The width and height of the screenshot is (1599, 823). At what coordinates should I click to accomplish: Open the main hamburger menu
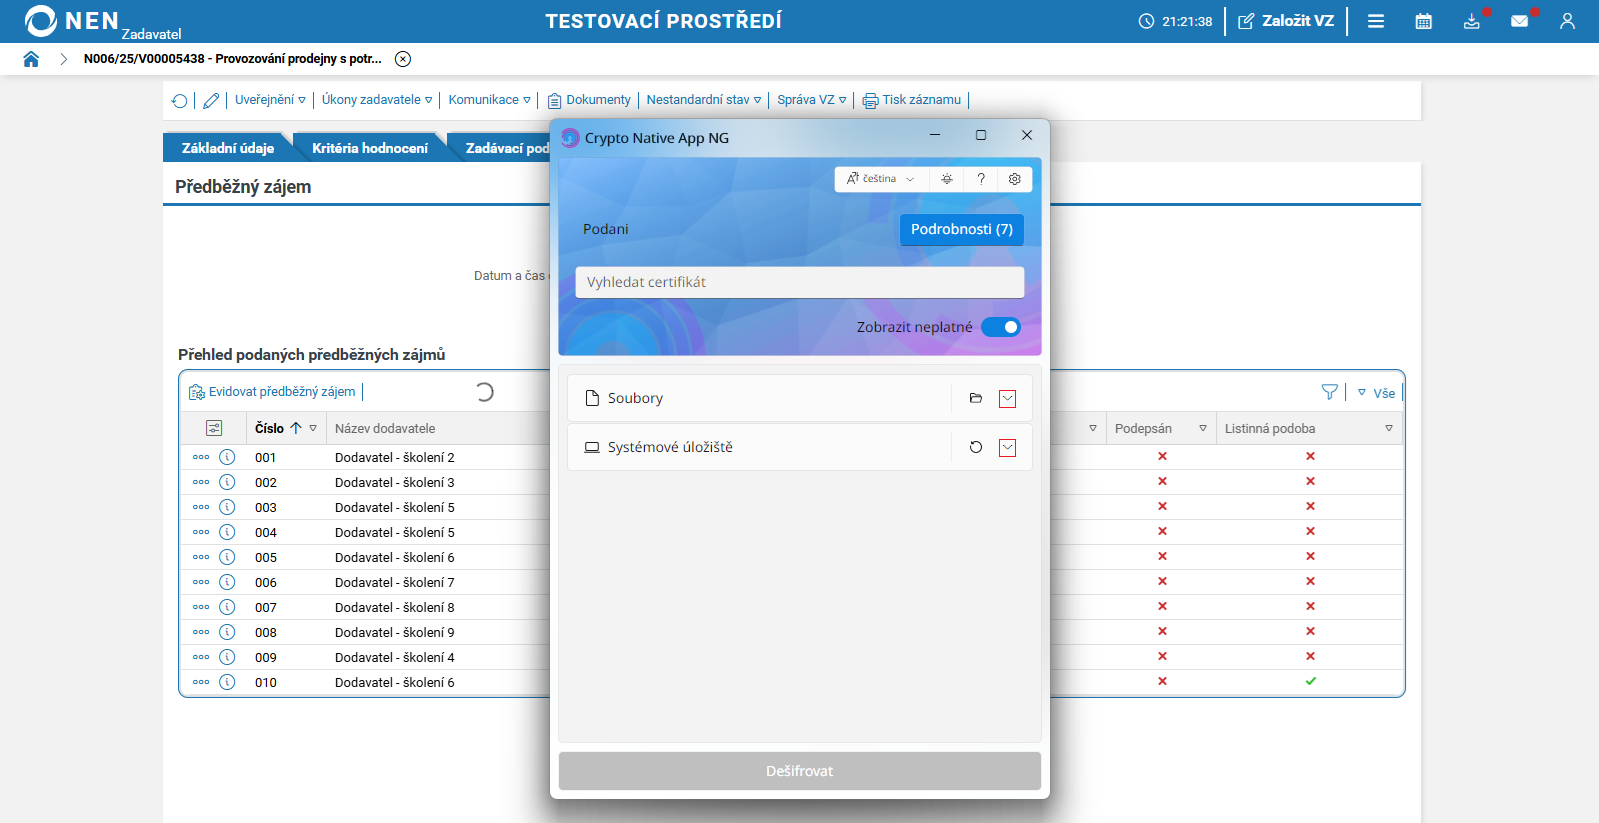pyautogui.click(x=1376, y=21)
